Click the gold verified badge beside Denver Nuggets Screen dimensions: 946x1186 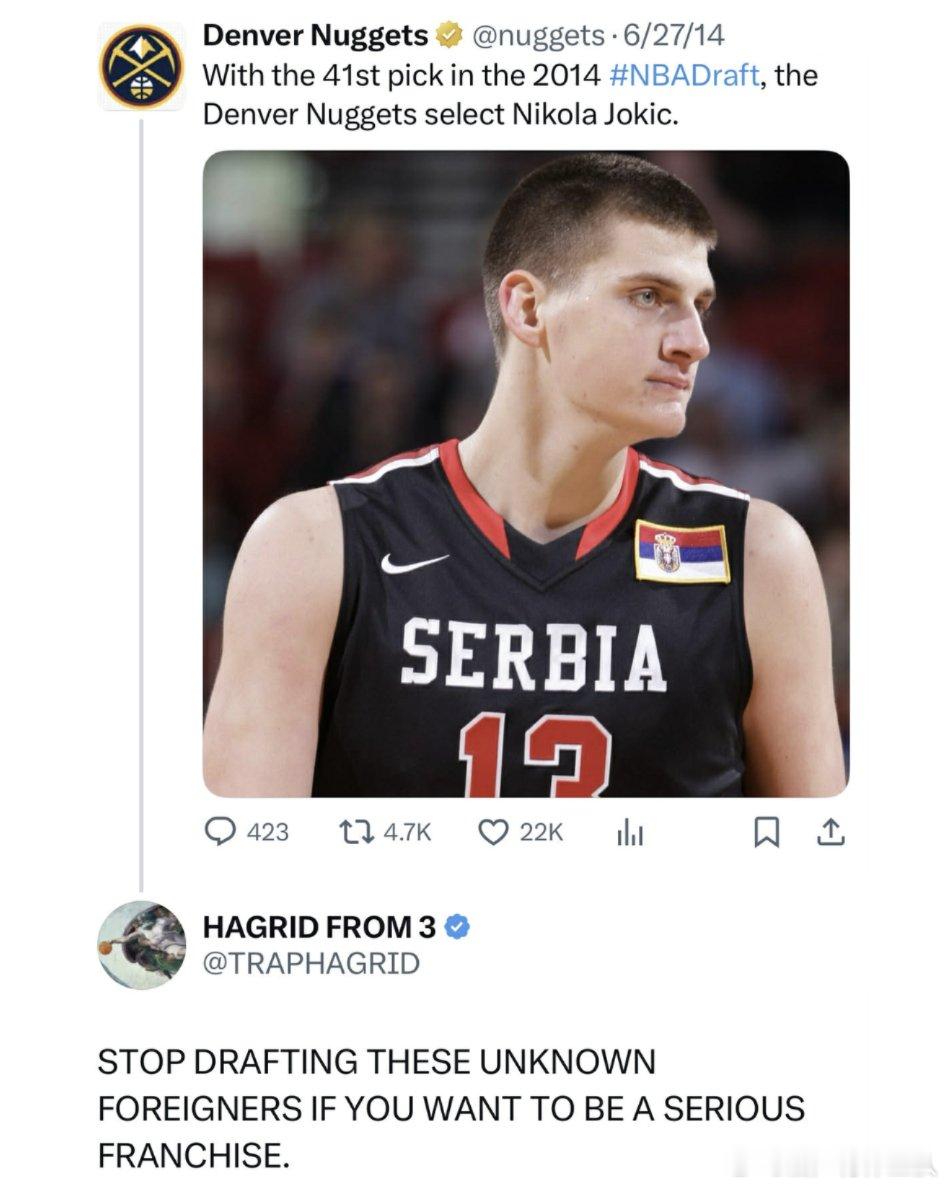point(448,37)
